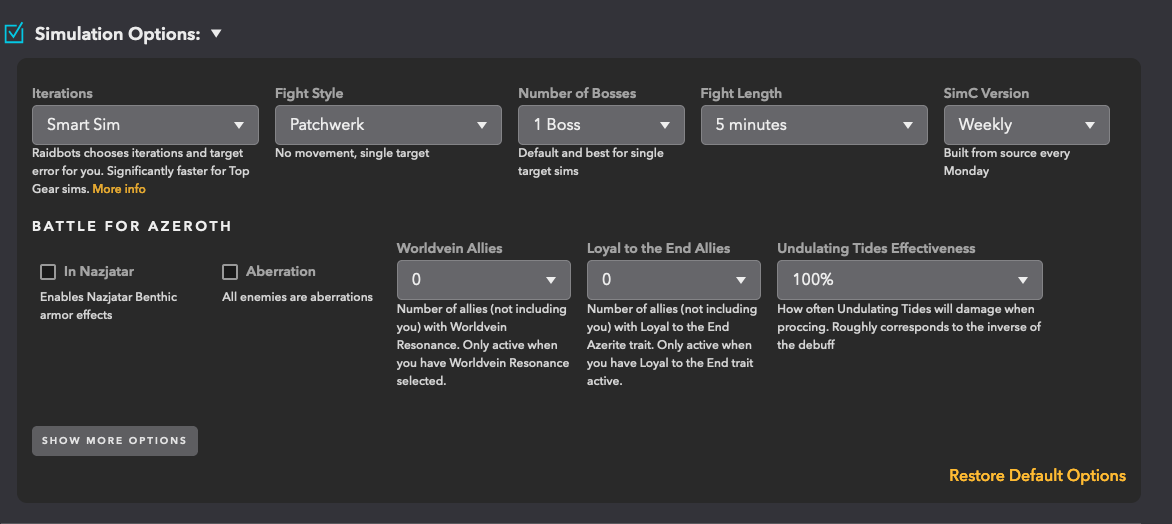Screen dimensions: 1172x524
Task: Open the Fight Style Patchwerk dropdown
Action: 387,125
